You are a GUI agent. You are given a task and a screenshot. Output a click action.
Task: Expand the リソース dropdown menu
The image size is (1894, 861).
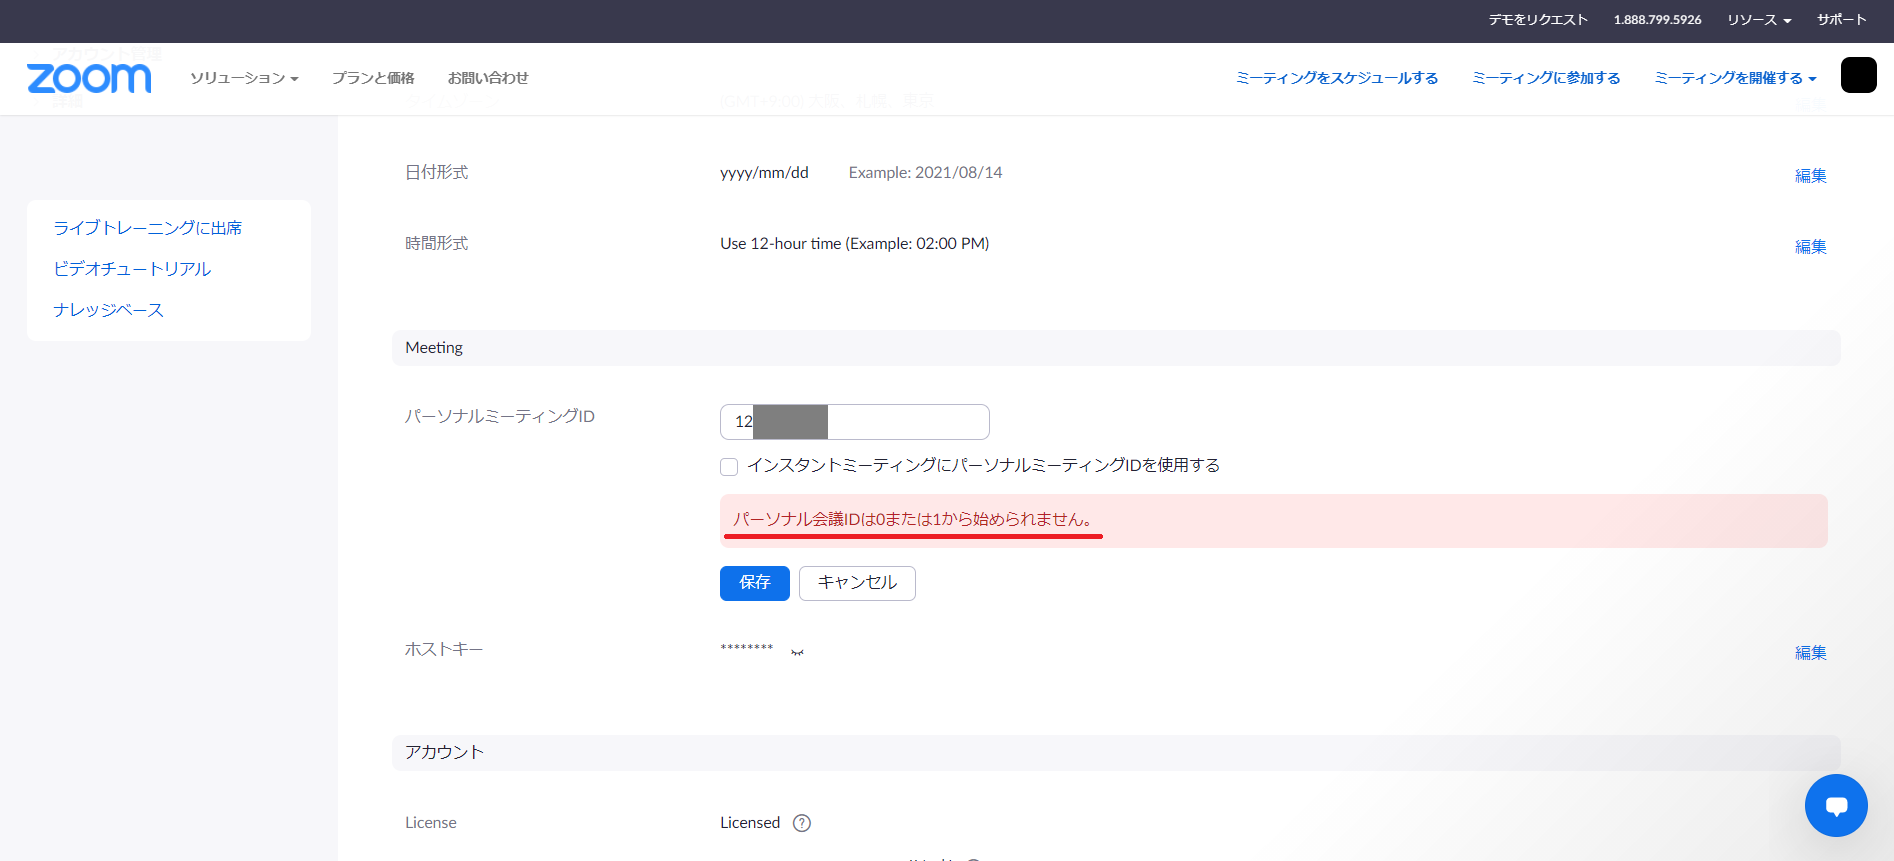coord(1758,20)
